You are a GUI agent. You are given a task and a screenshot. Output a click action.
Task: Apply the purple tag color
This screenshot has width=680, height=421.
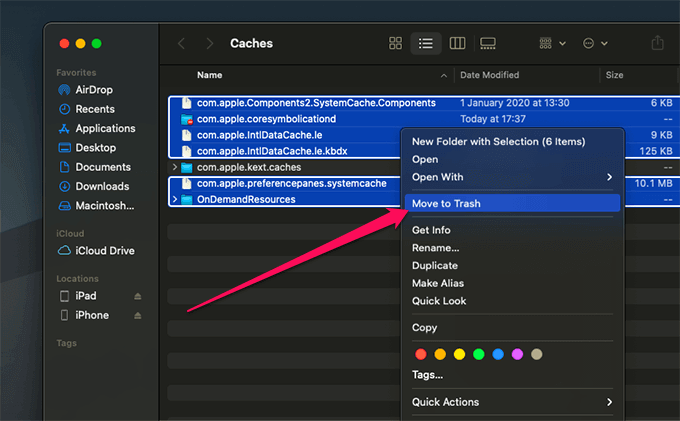point(517,354)
